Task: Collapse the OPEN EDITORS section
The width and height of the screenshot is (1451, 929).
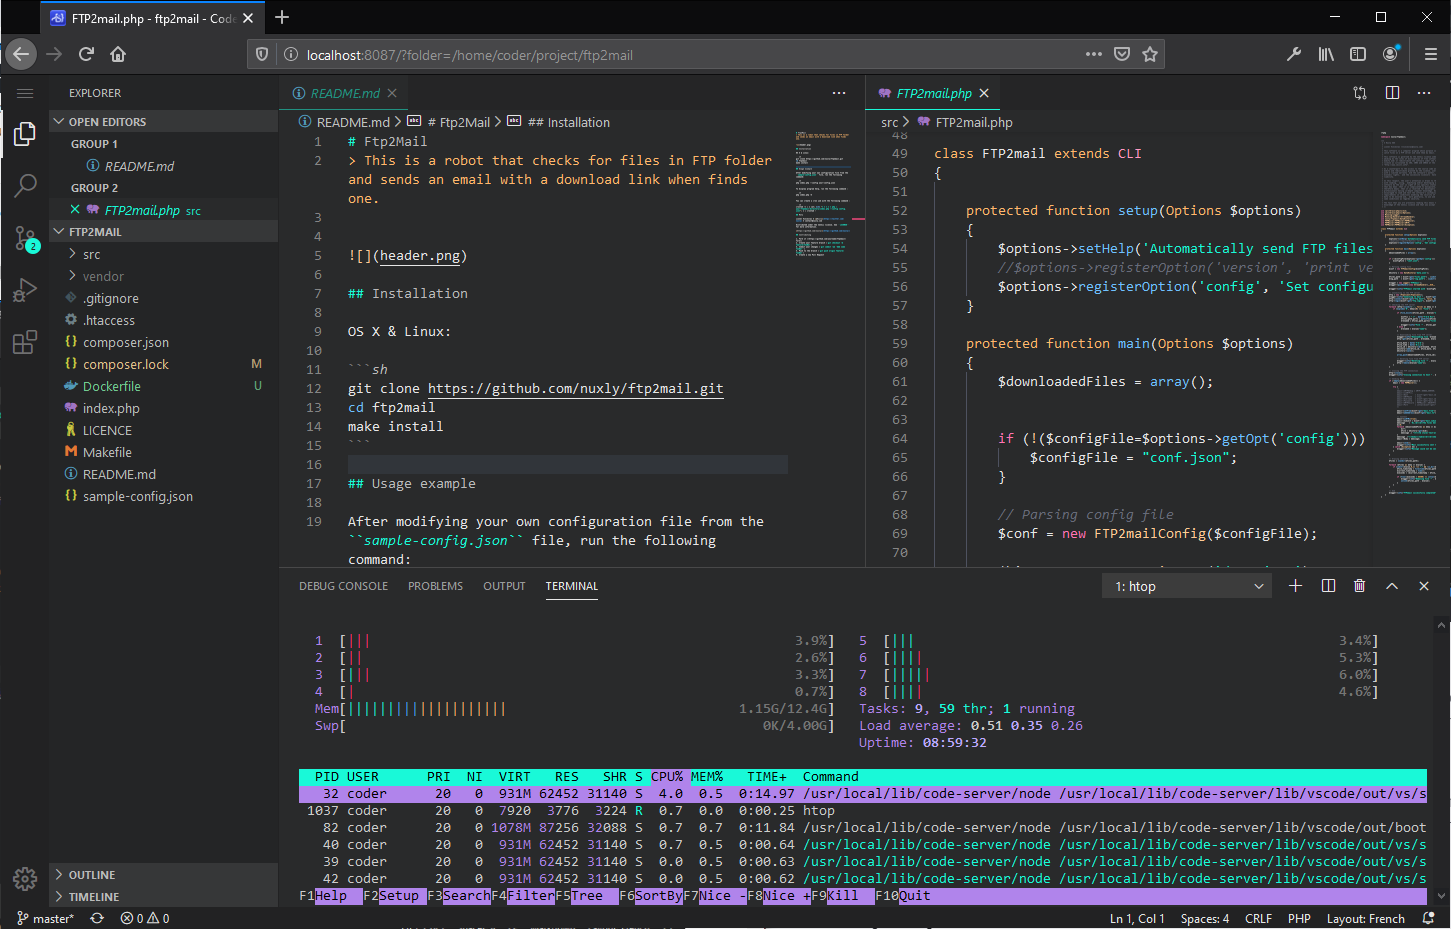Action: tap(163, 122)
